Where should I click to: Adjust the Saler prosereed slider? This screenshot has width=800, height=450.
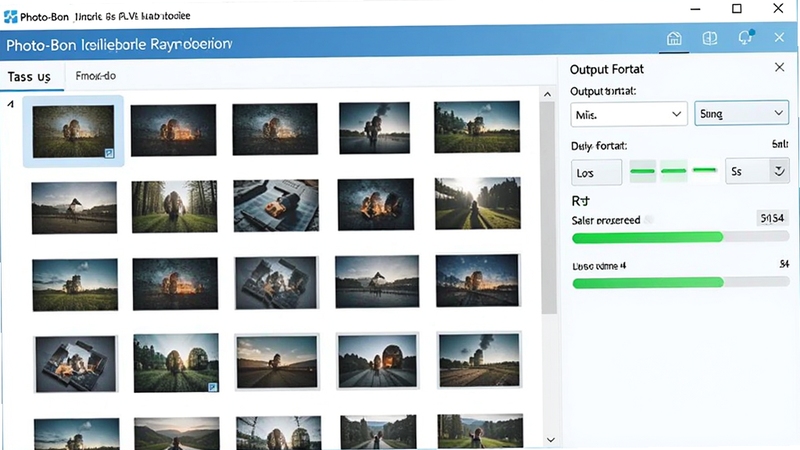pos(680,237)
